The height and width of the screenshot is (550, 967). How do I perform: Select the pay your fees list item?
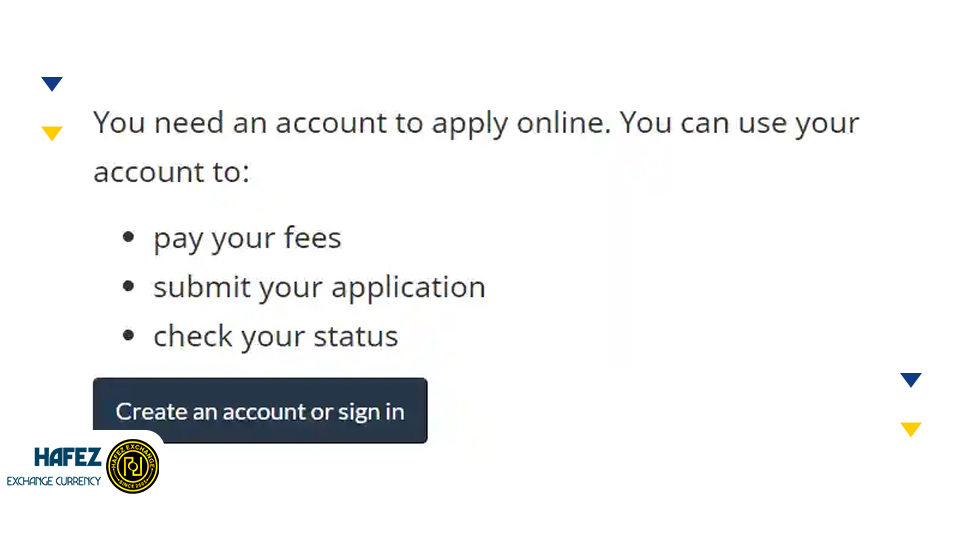pyautogui.click(x=247, y=238)
